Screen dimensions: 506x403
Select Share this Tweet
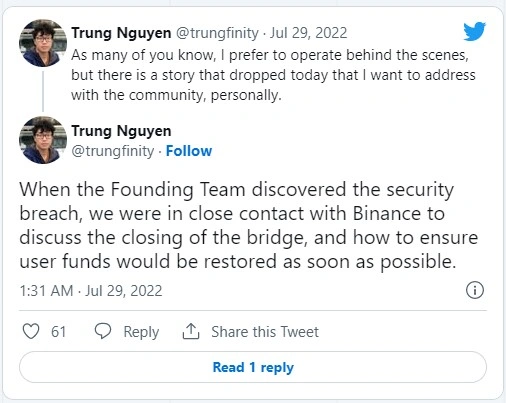[x=265, y=332]
